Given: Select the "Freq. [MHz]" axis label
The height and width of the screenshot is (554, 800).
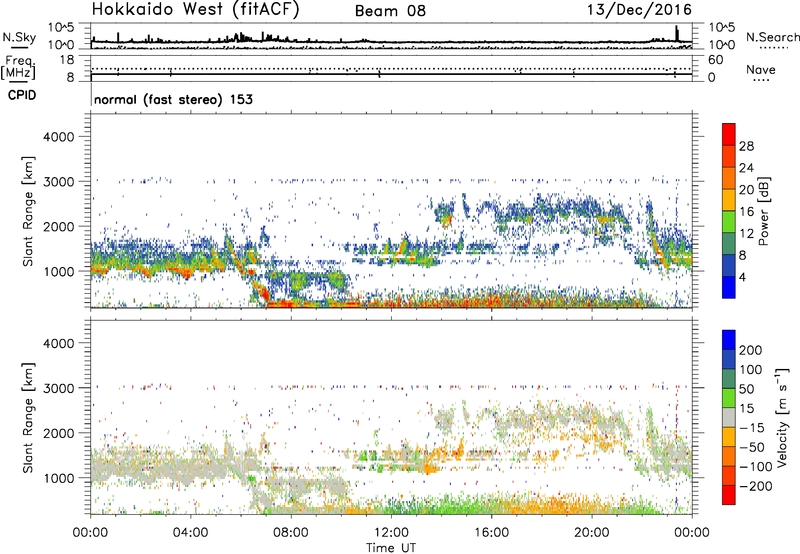Looking at the screenshot, I should tap(18, 67).
